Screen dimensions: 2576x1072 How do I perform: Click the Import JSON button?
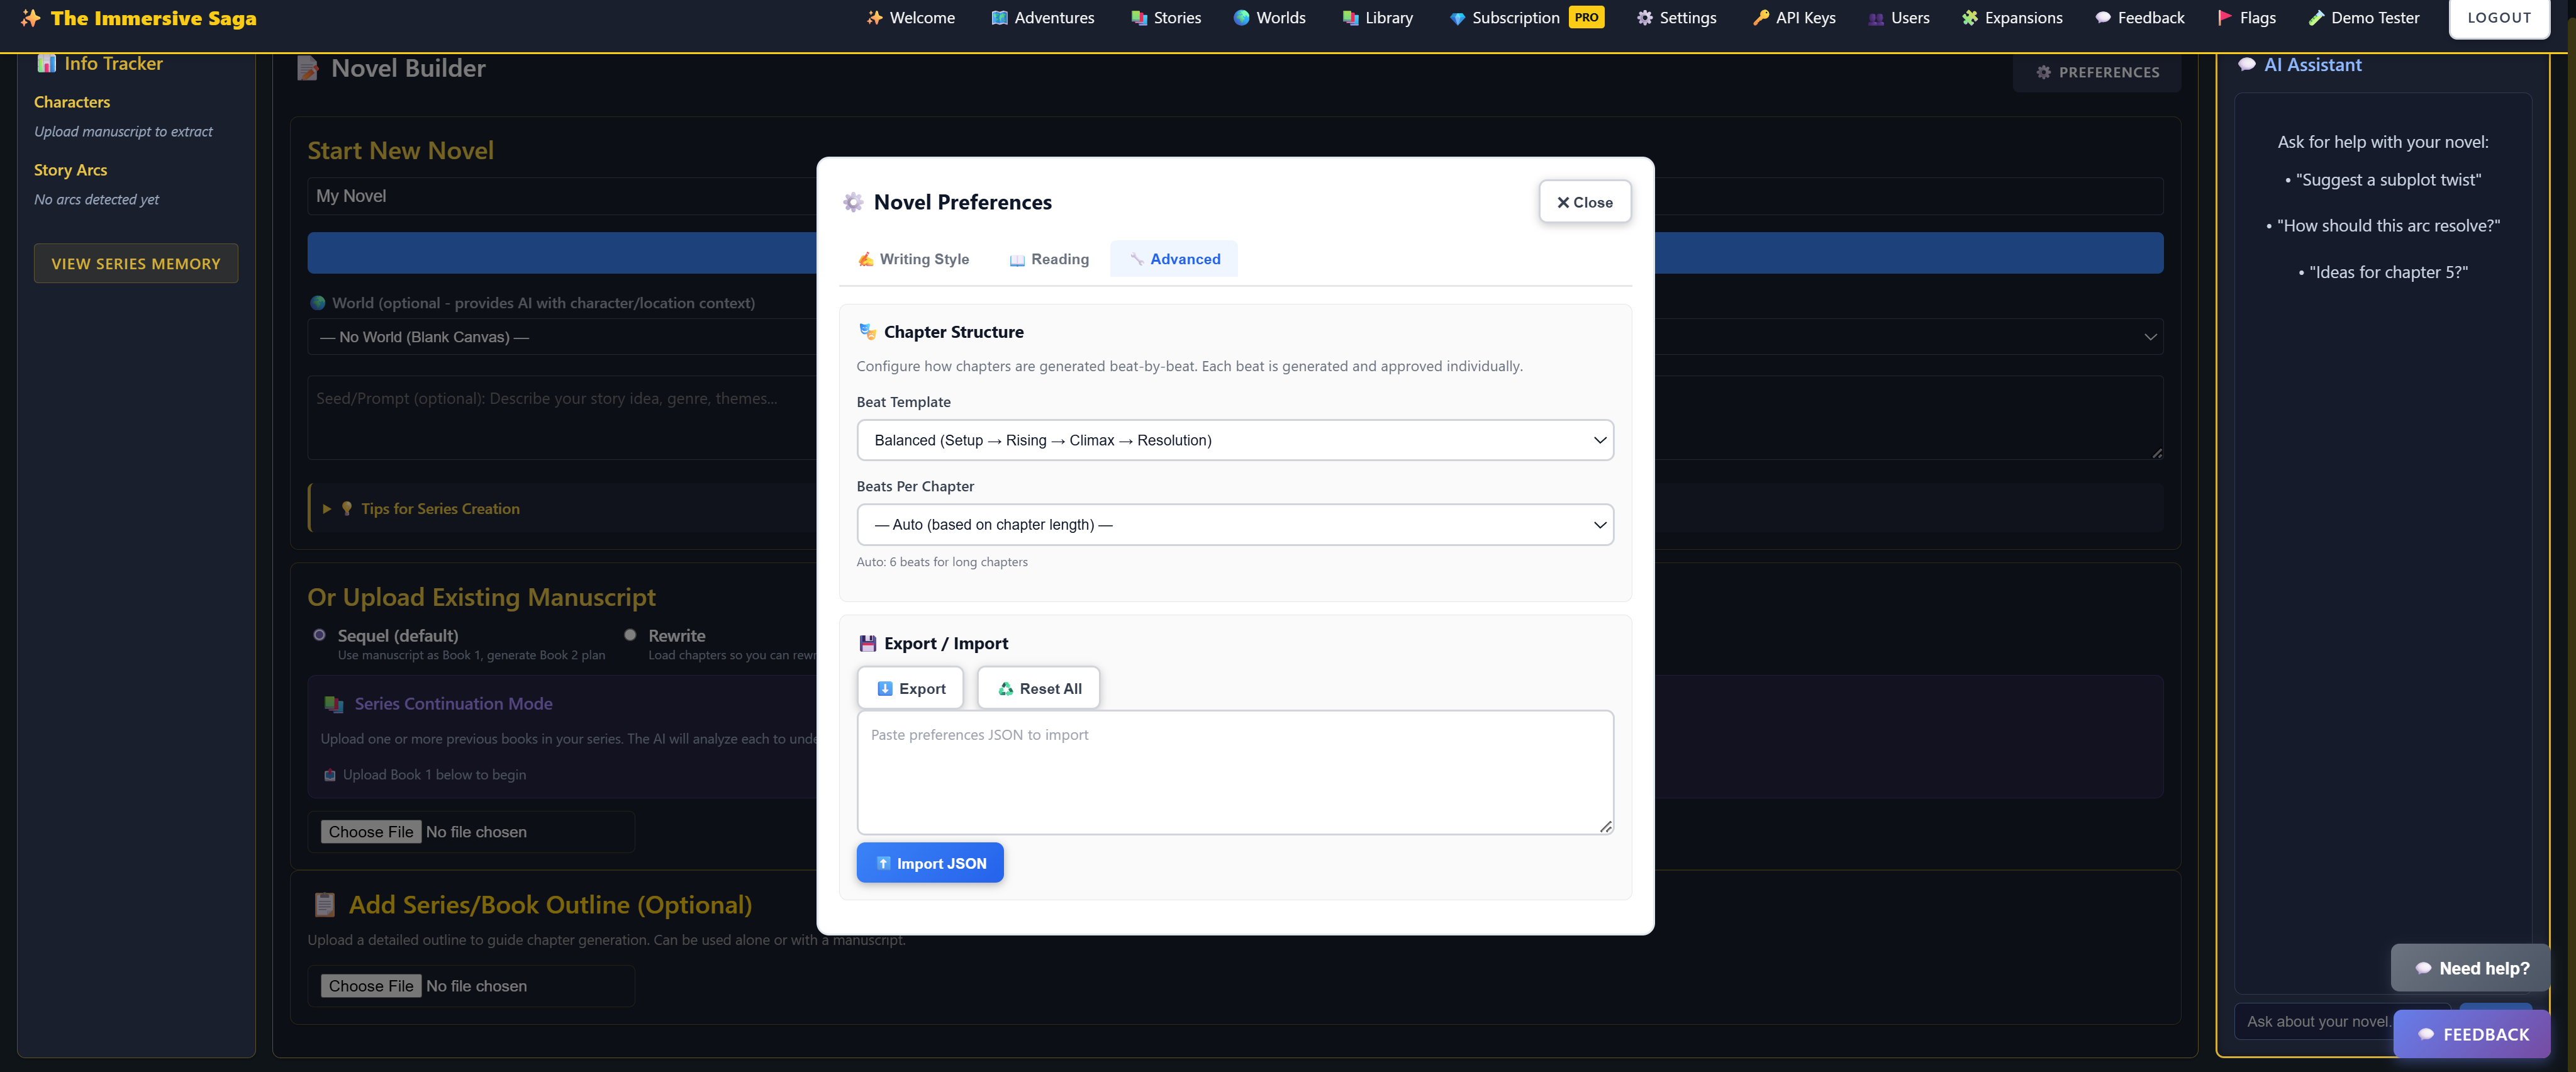click(x=929, y=863)
